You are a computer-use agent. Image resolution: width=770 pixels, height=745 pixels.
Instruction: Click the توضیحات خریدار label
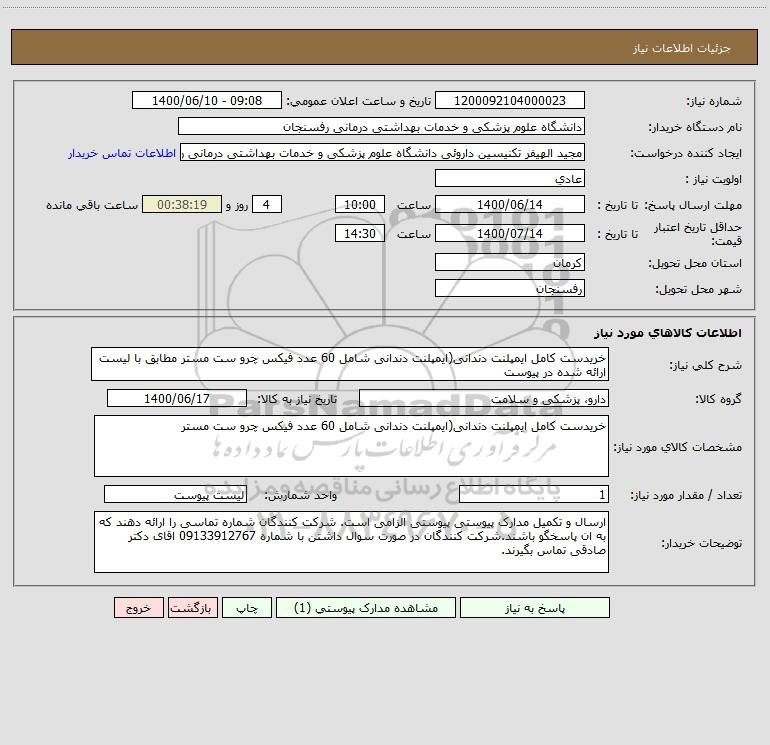pyautogui.click(x=702, y=543)
